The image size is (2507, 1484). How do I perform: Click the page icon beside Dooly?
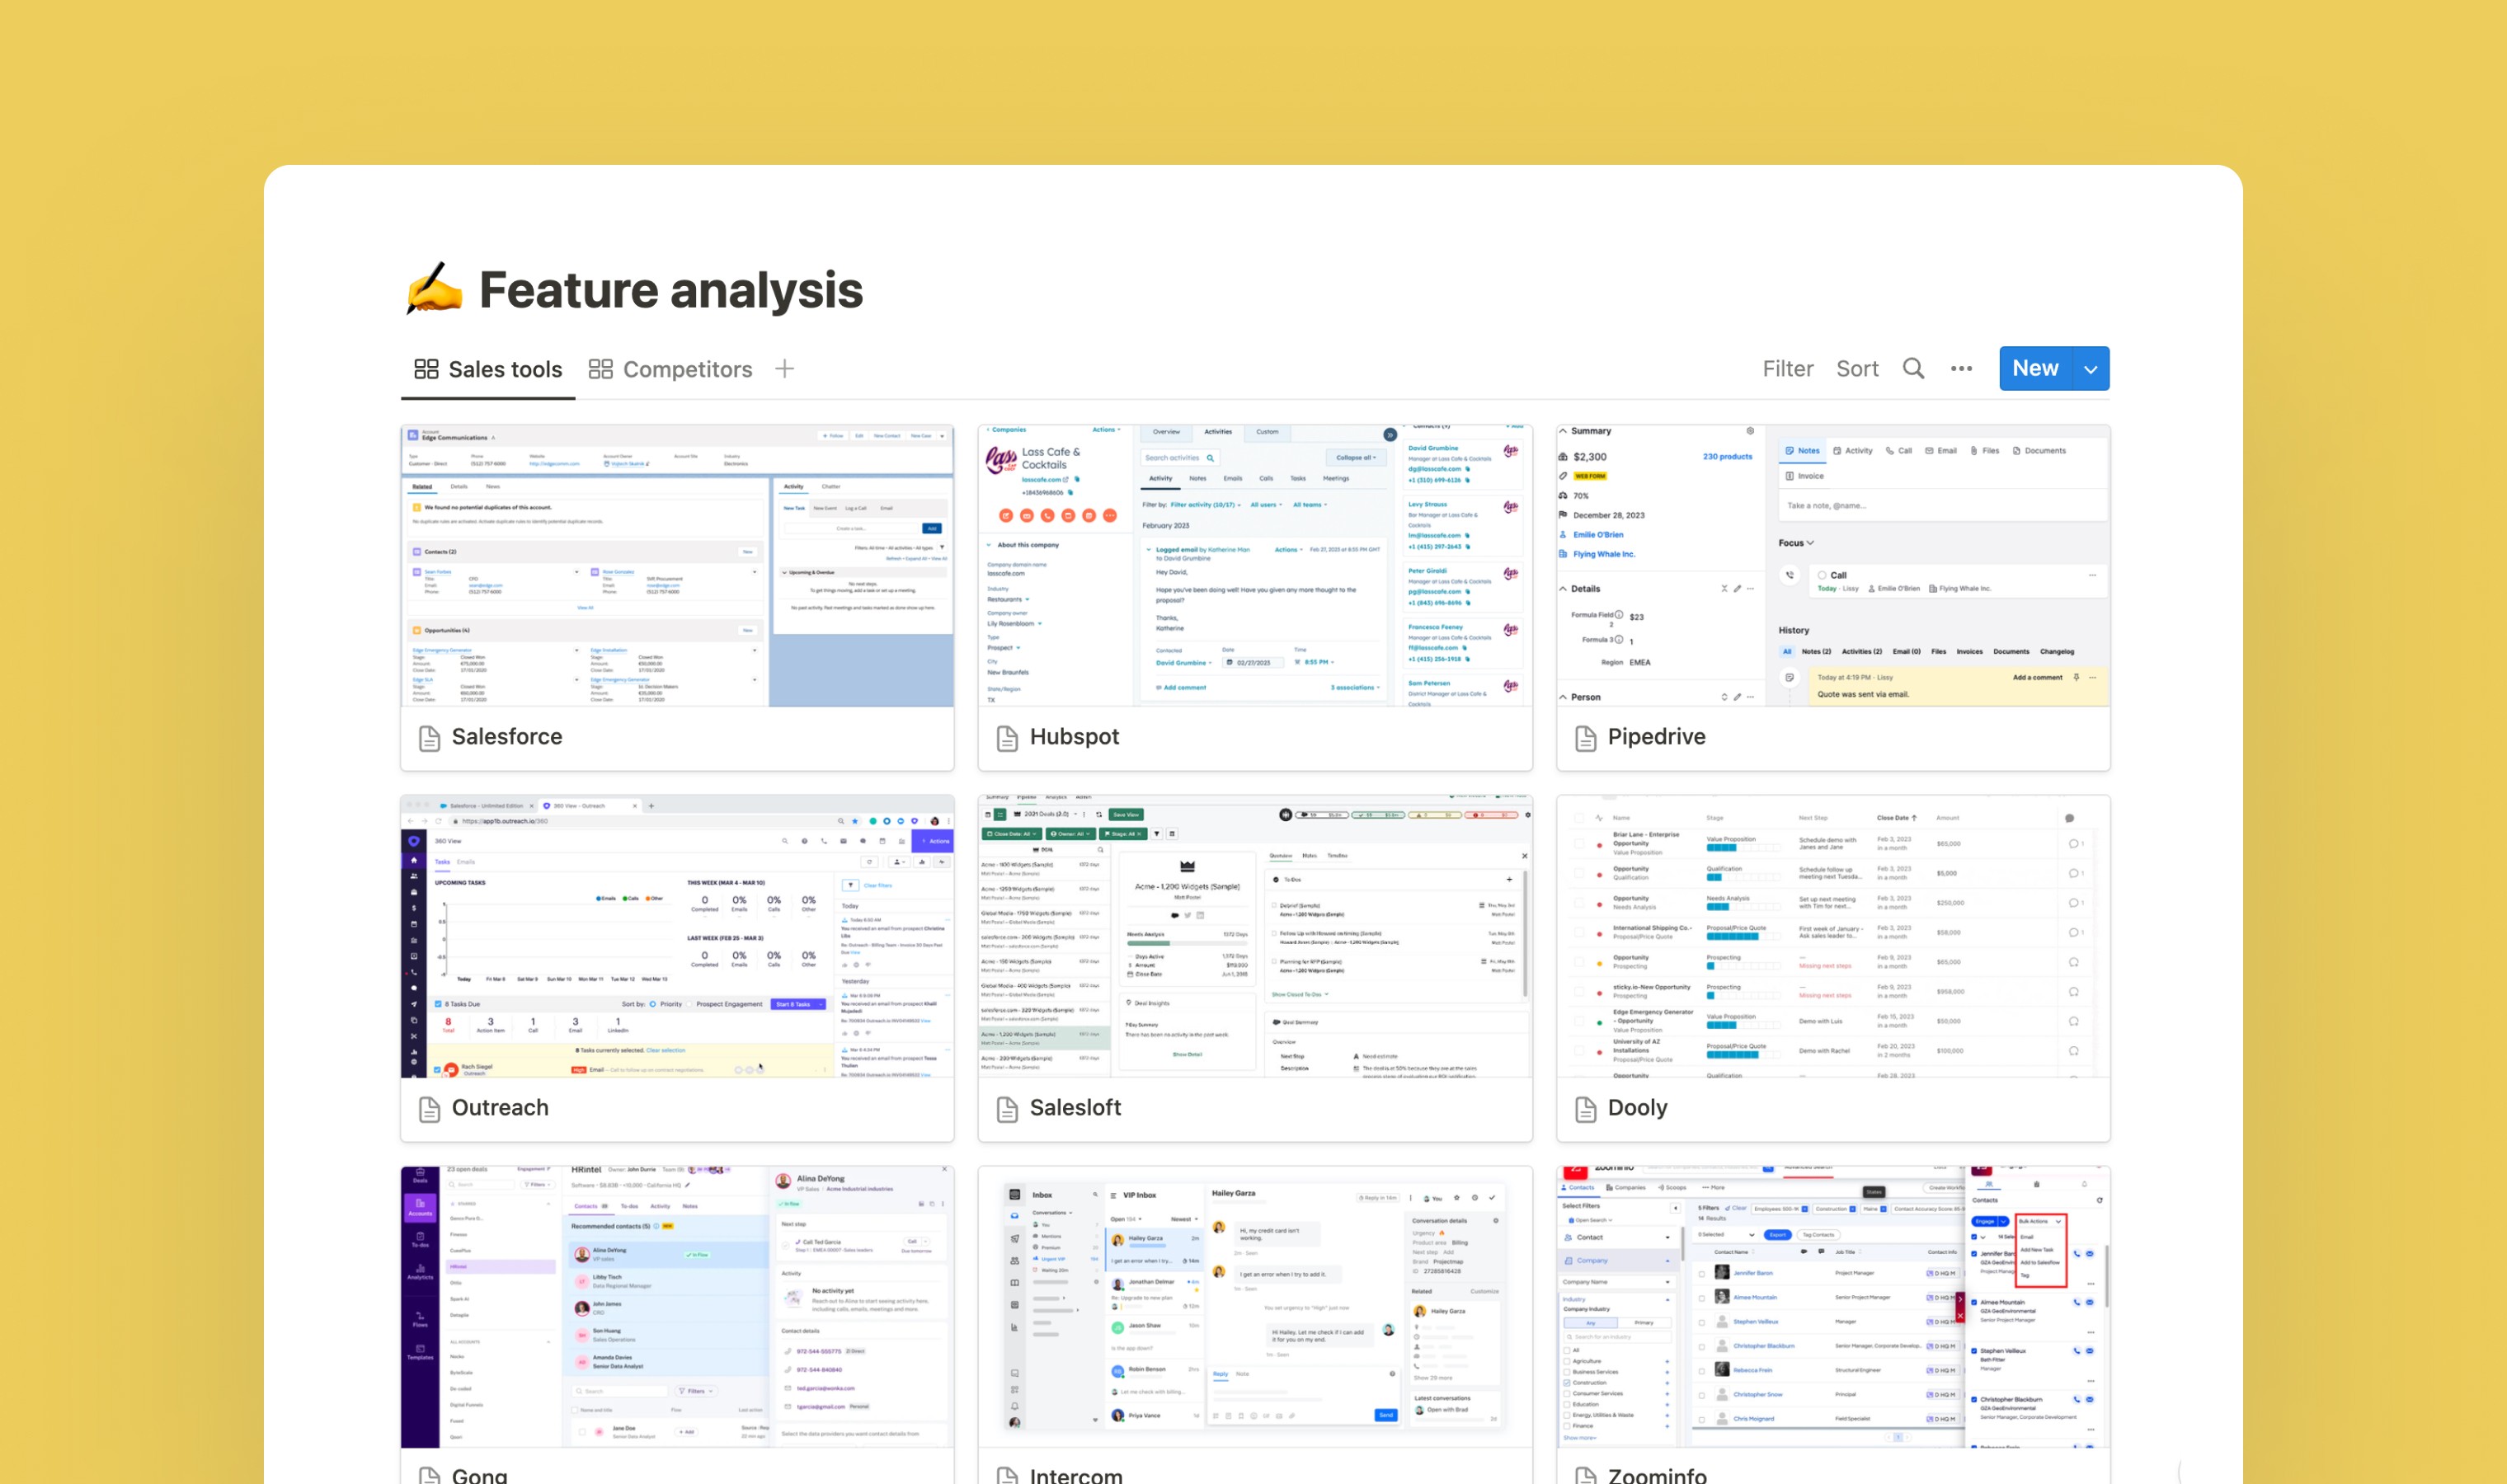coord(1585,1109)
